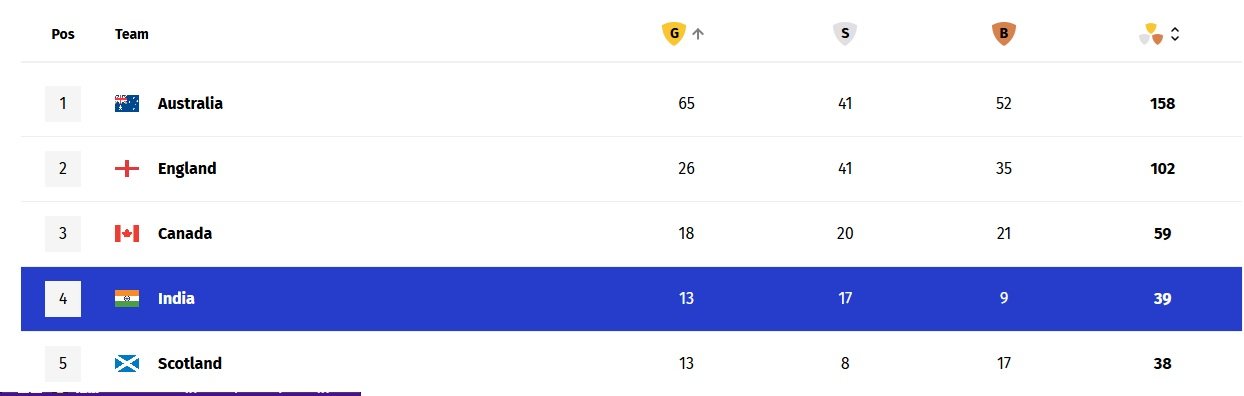Click the England flag icon
The width and height of the screenshot is (1244, 396).
[x=127, y=168]
